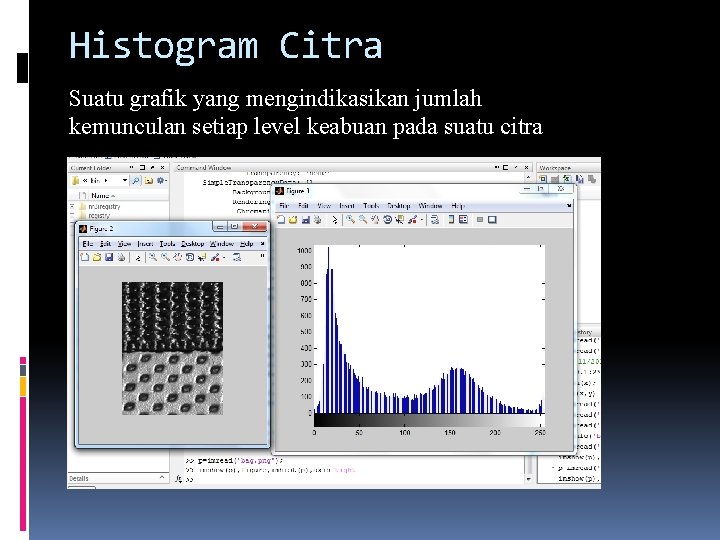Click Command Window prompt input line
The height and width of the screenshot is (540, 720).
[354, 479]
